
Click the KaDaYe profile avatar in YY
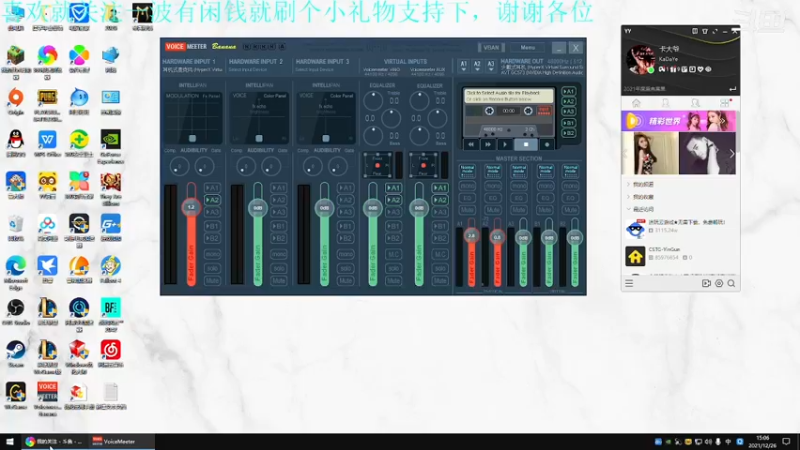pos(640,60)
